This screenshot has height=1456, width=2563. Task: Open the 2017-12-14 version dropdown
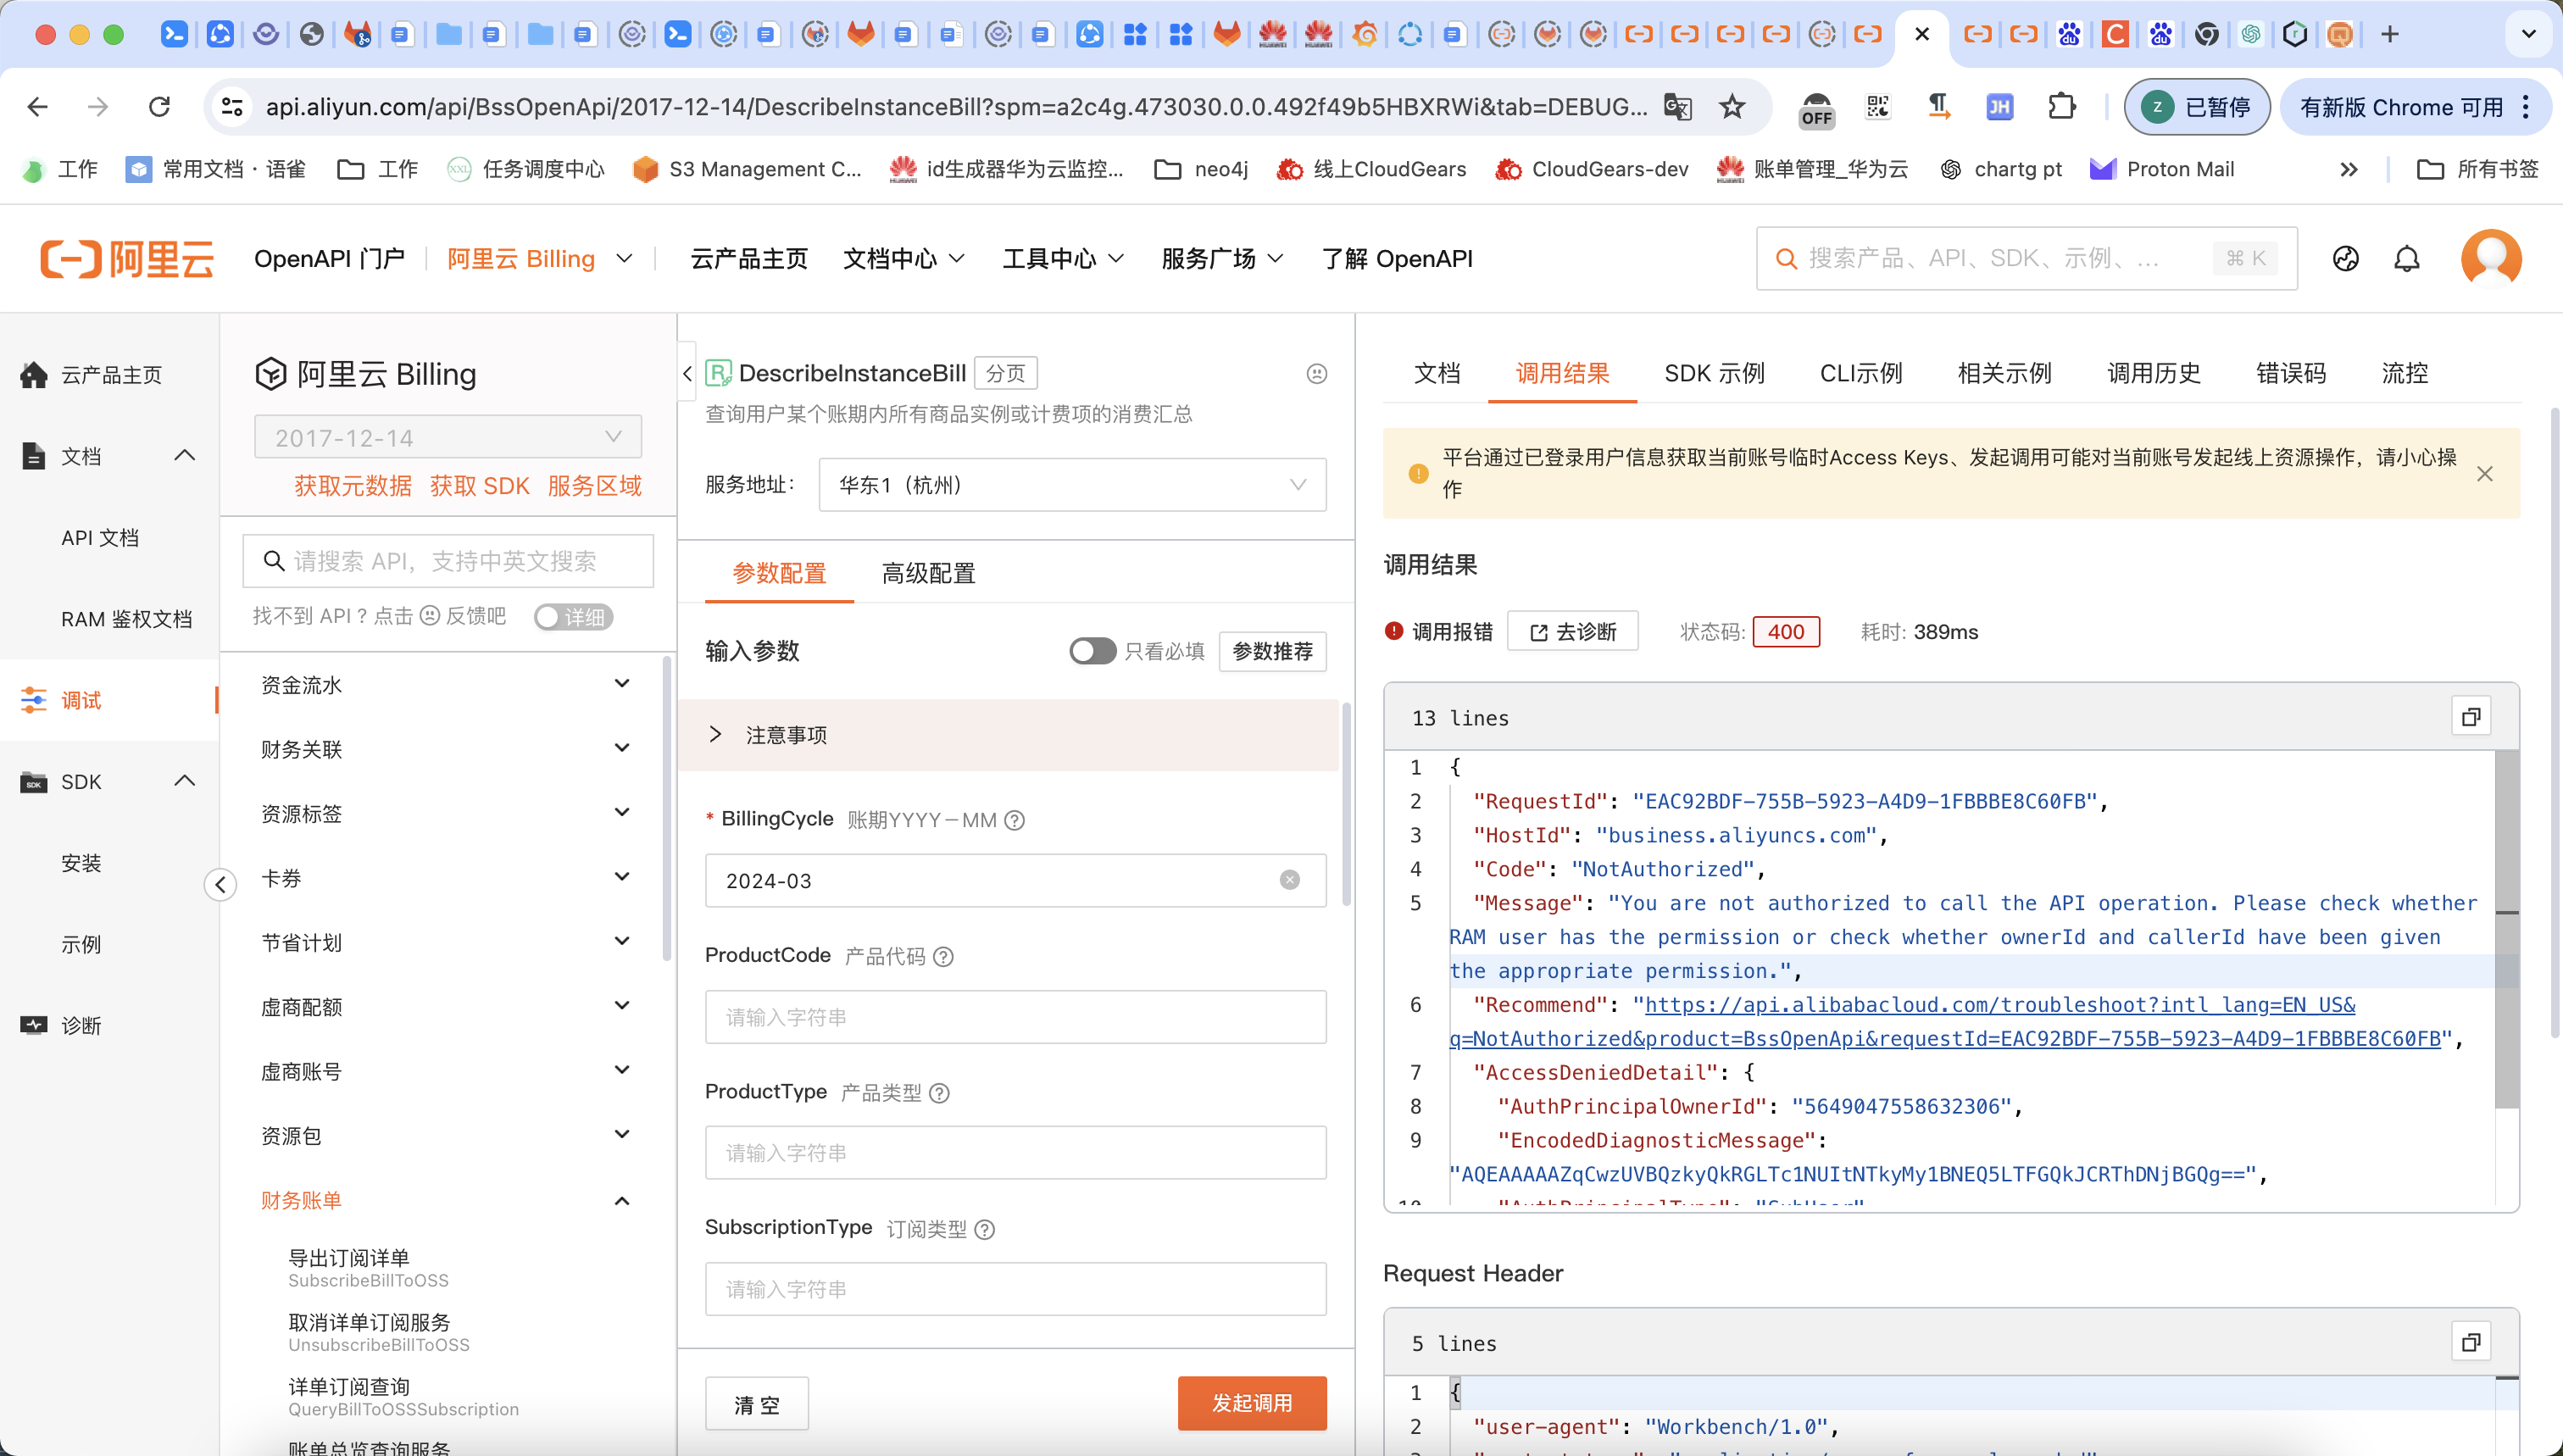tap(448, 437)
